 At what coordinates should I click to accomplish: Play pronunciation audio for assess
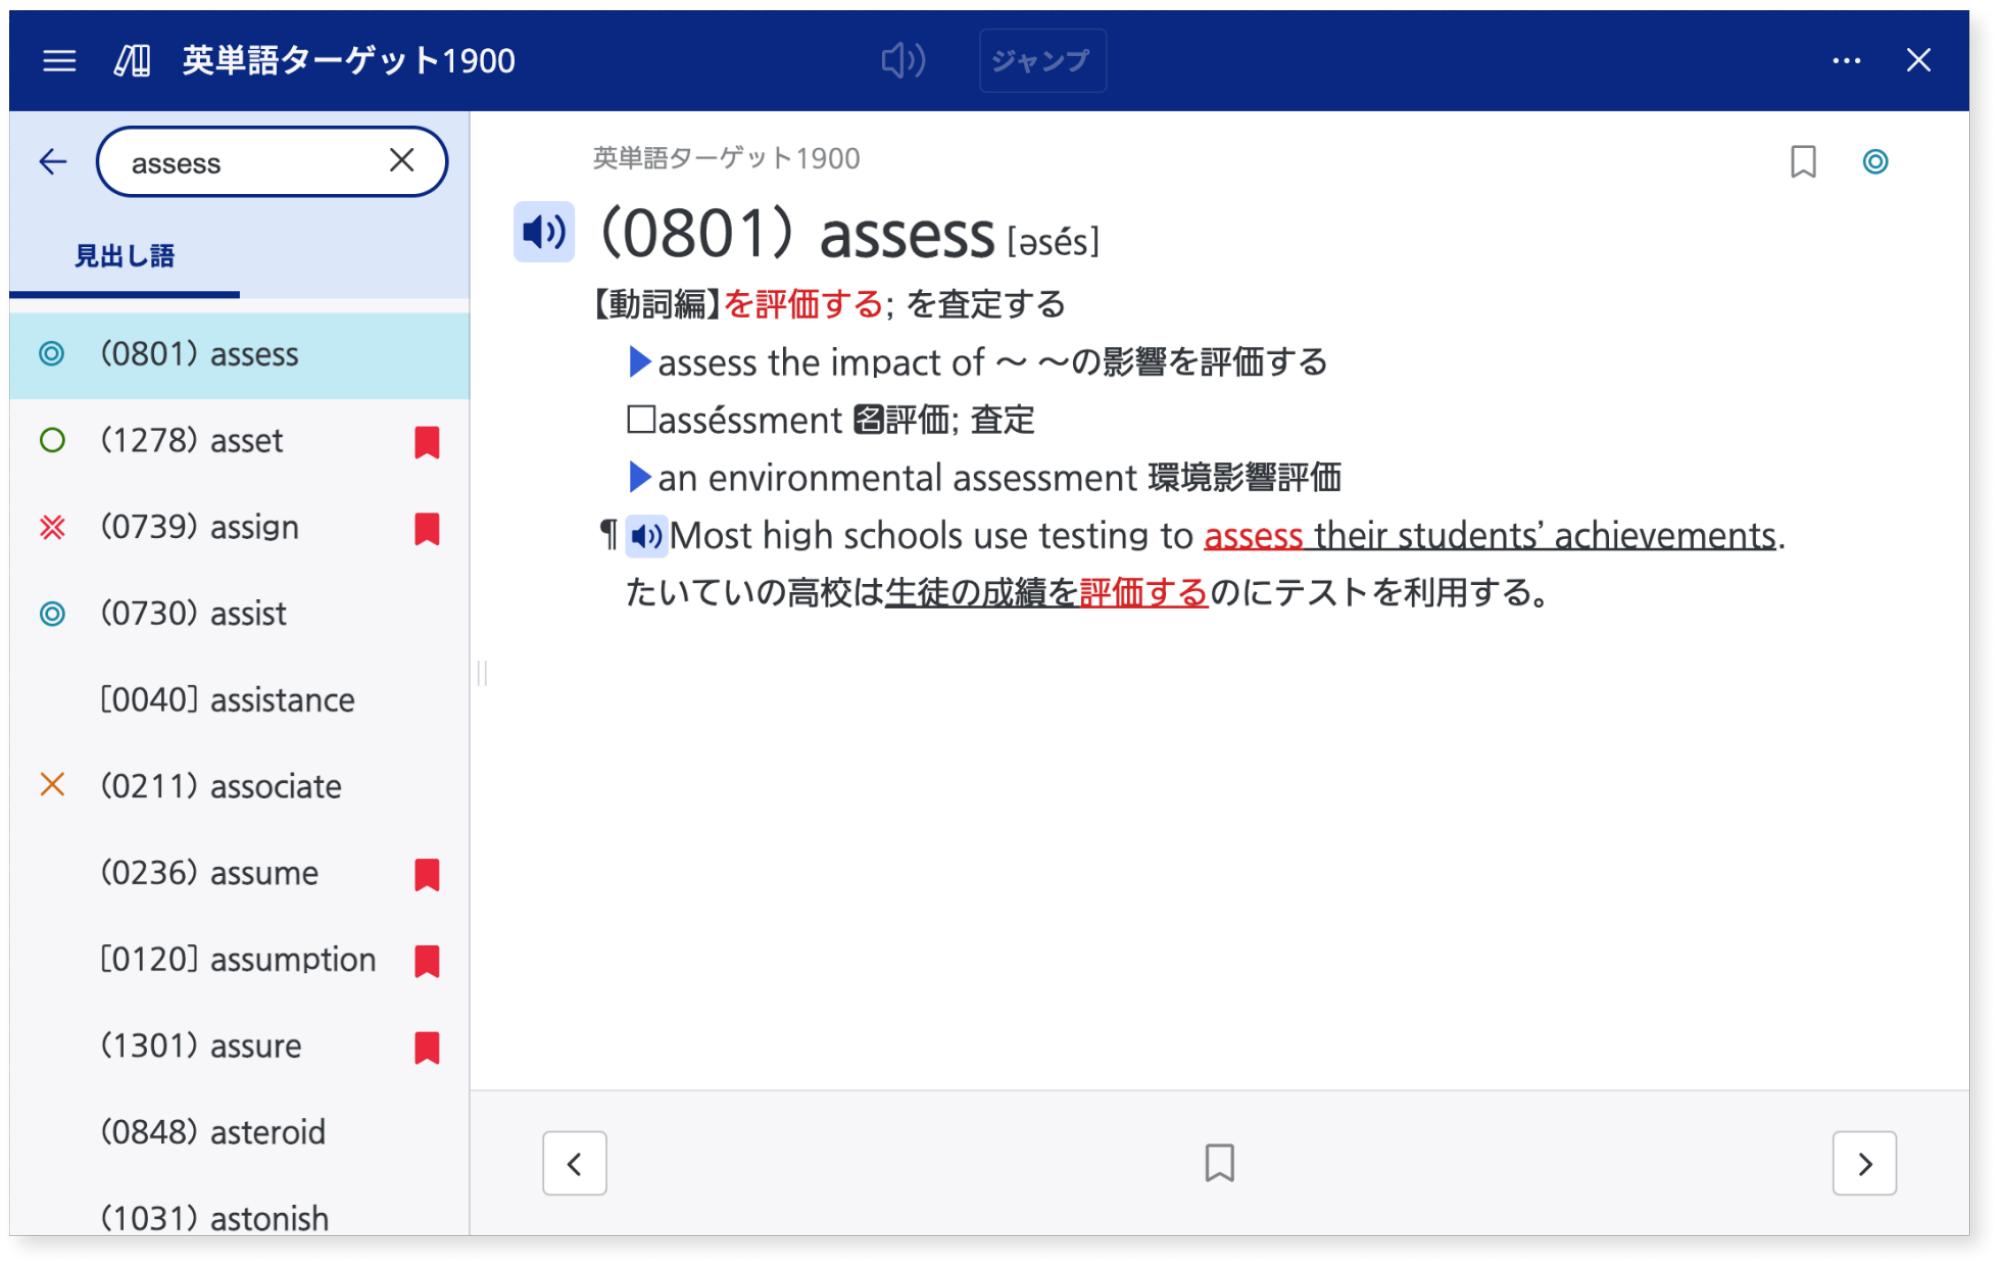[x=543, y=231]
